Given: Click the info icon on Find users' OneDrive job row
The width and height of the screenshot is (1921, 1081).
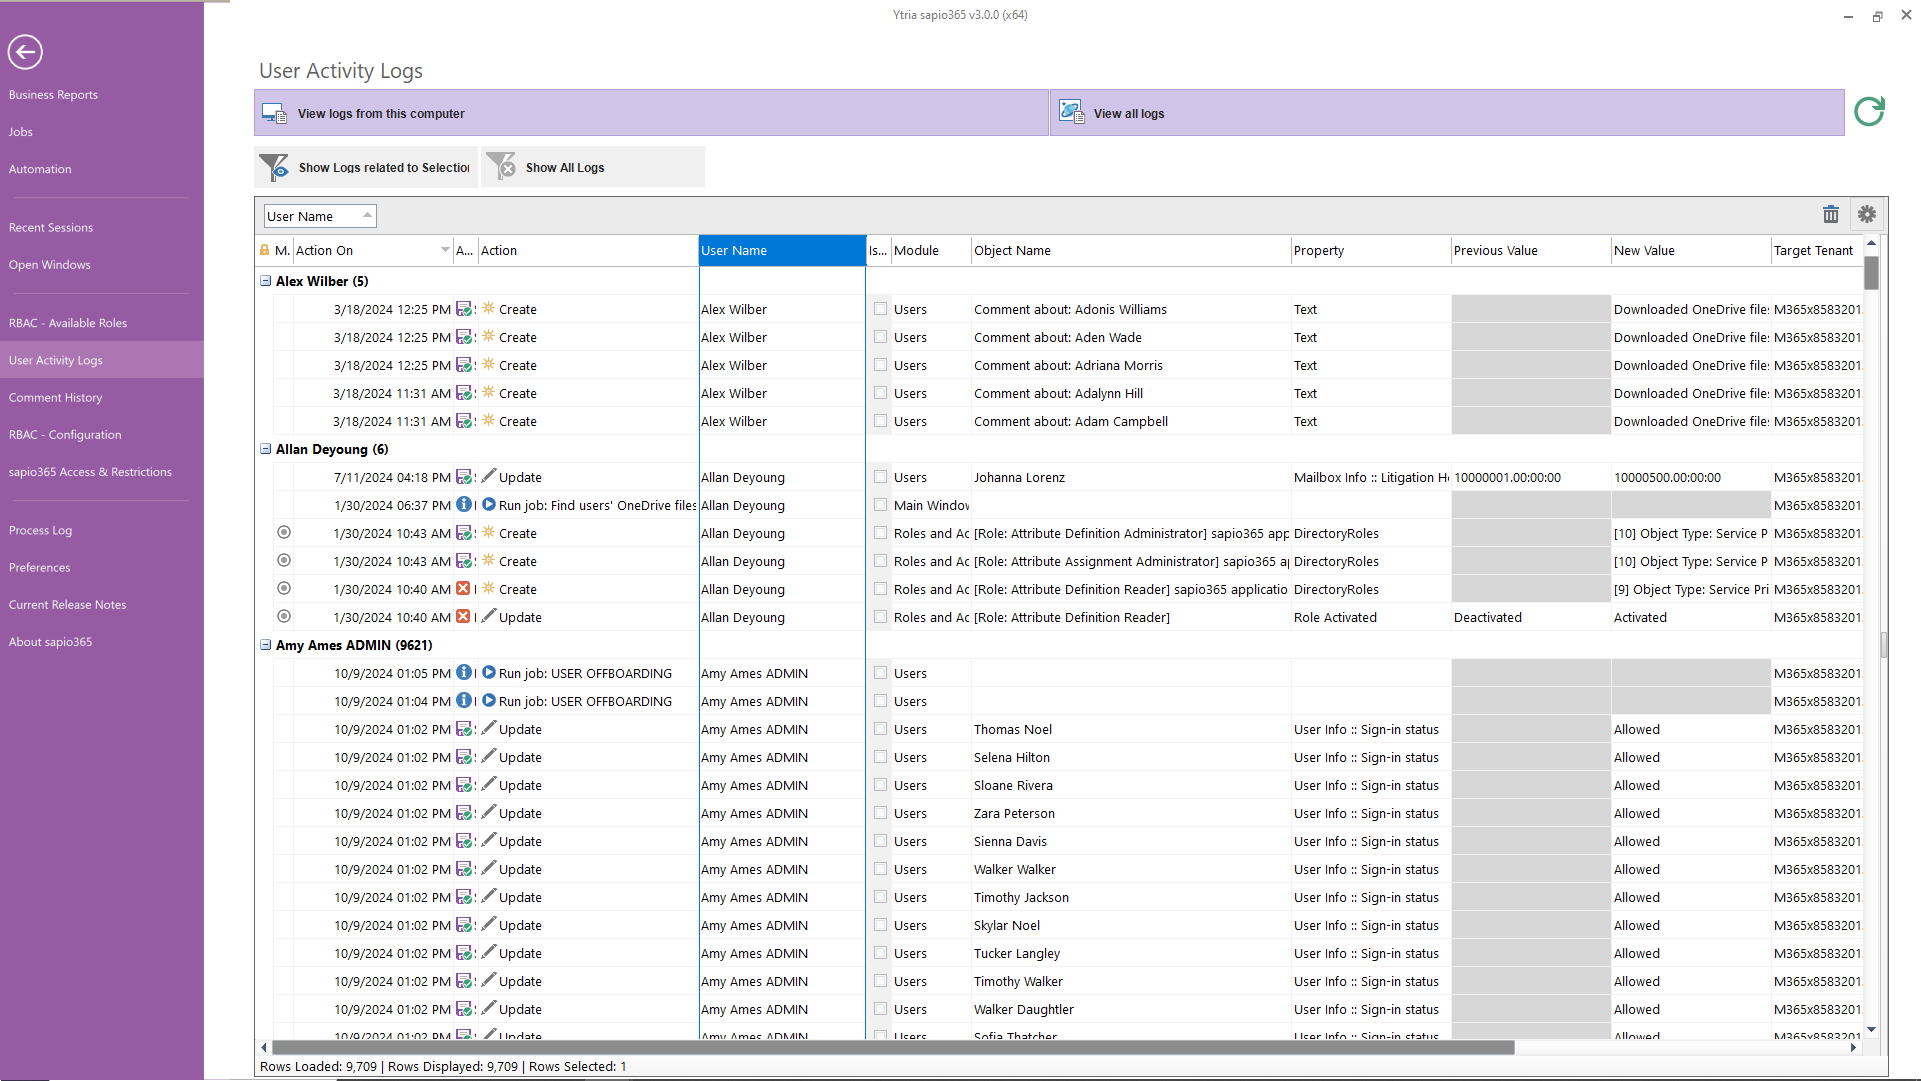Looking at the screenshot, I should (464, 505).
